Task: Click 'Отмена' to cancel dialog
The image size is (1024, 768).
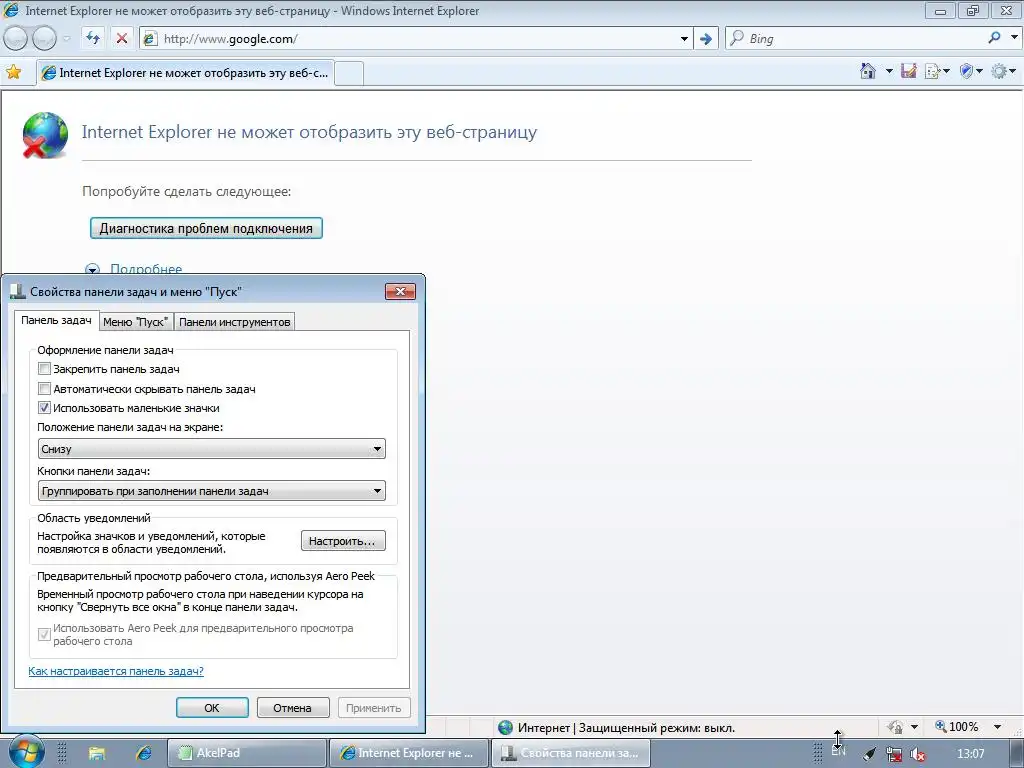Action: point(292,708)
